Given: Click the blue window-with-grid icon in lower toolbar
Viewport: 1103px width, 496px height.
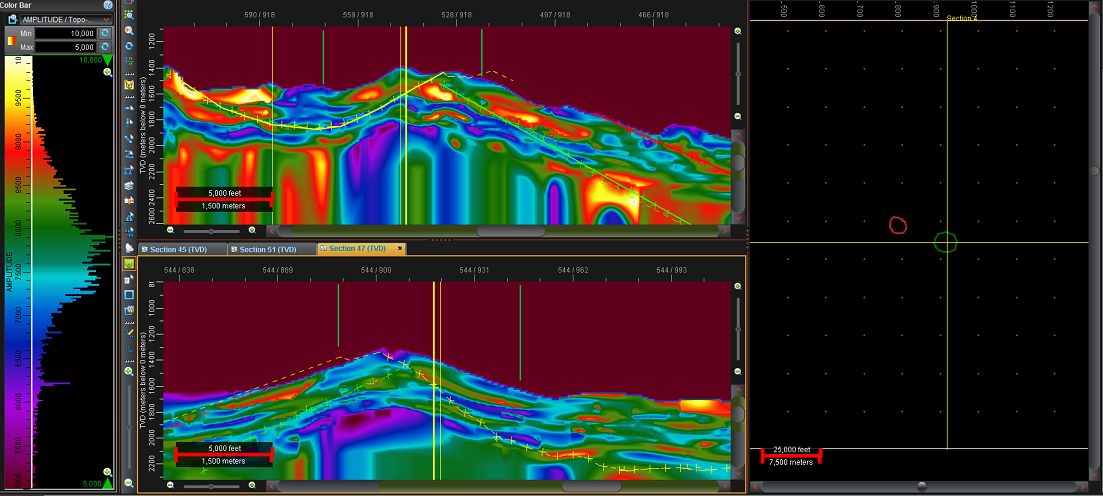Looking at the screenshot, I should point(129,310).
